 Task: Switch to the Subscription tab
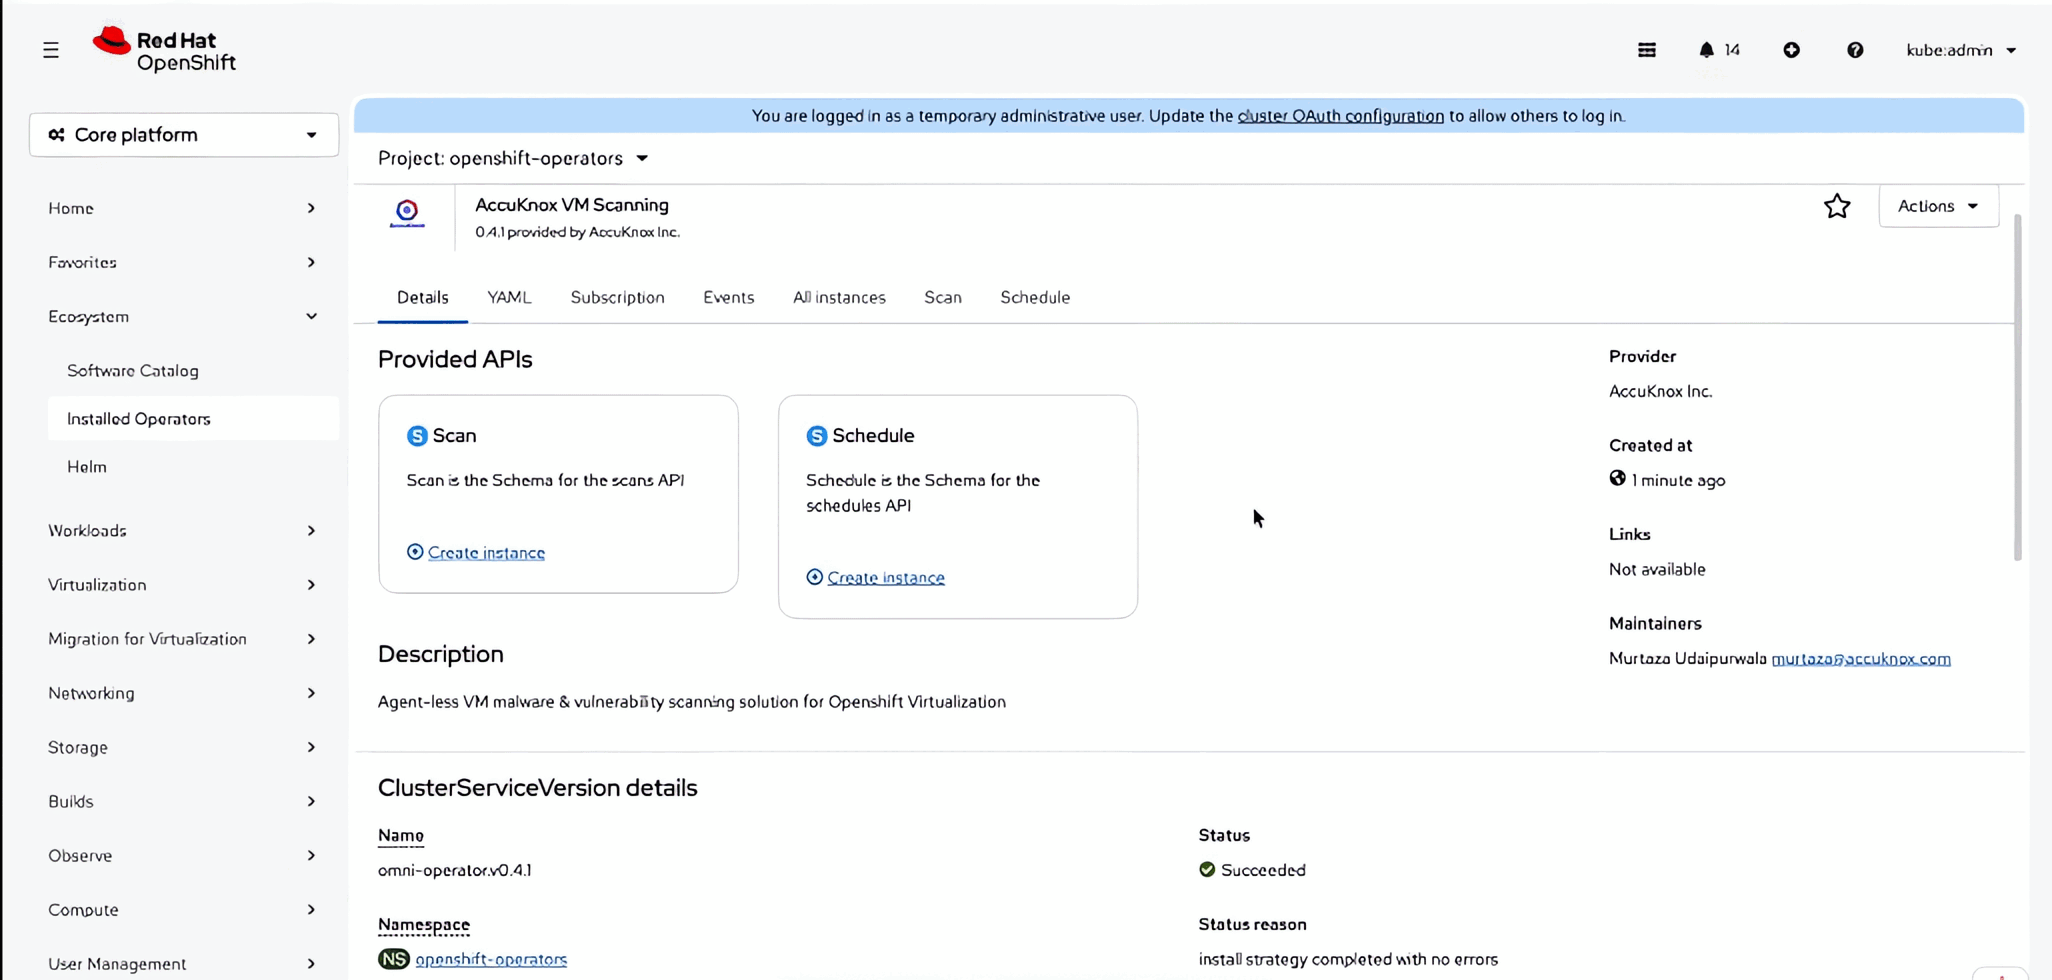point(617,298)
